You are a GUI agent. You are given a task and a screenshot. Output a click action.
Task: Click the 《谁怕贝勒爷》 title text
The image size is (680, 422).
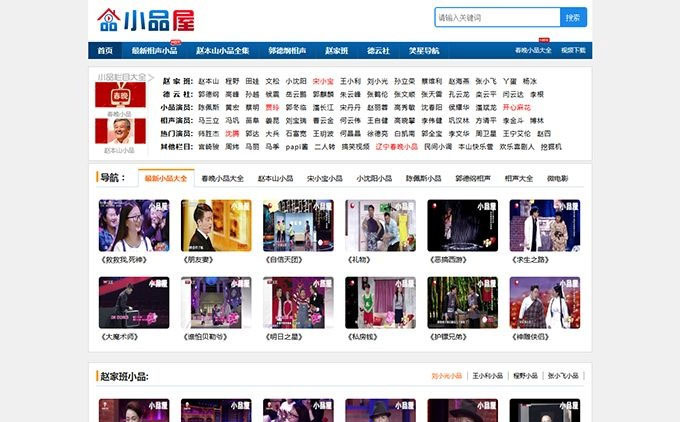click(x=205, y=337)
